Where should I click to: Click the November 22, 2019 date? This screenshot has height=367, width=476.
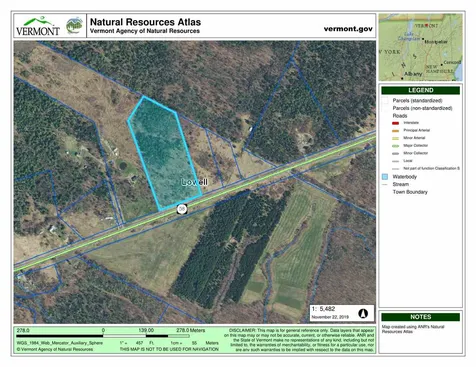pos(330,317)
